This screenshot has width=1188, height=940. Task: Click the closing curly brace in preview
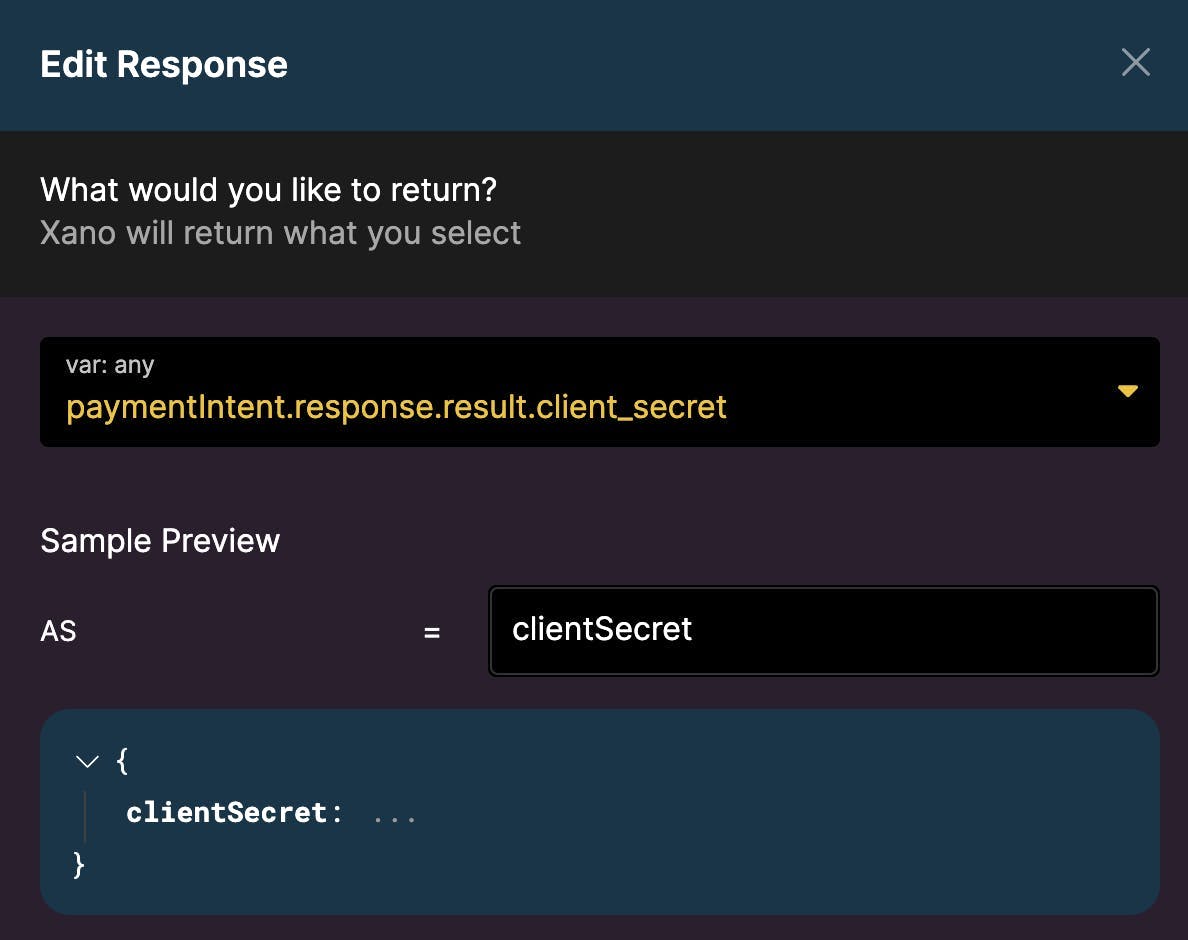pos(80,864)
